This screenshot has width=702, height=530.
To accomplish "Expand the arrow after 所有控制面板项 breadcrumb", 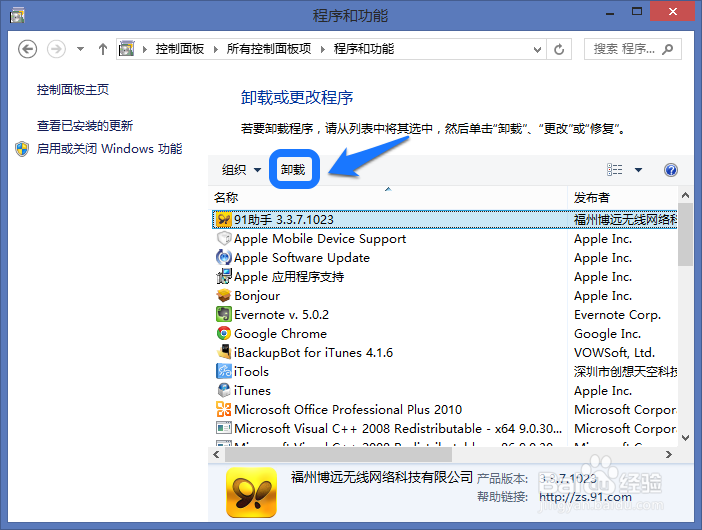I will pyautogui.click(x=323, y=49).
